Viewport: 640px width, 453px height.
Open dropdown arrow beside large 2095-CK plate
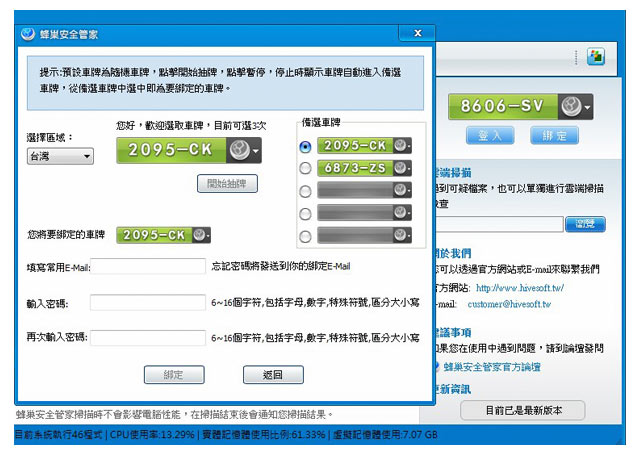(x=256, y=151)
